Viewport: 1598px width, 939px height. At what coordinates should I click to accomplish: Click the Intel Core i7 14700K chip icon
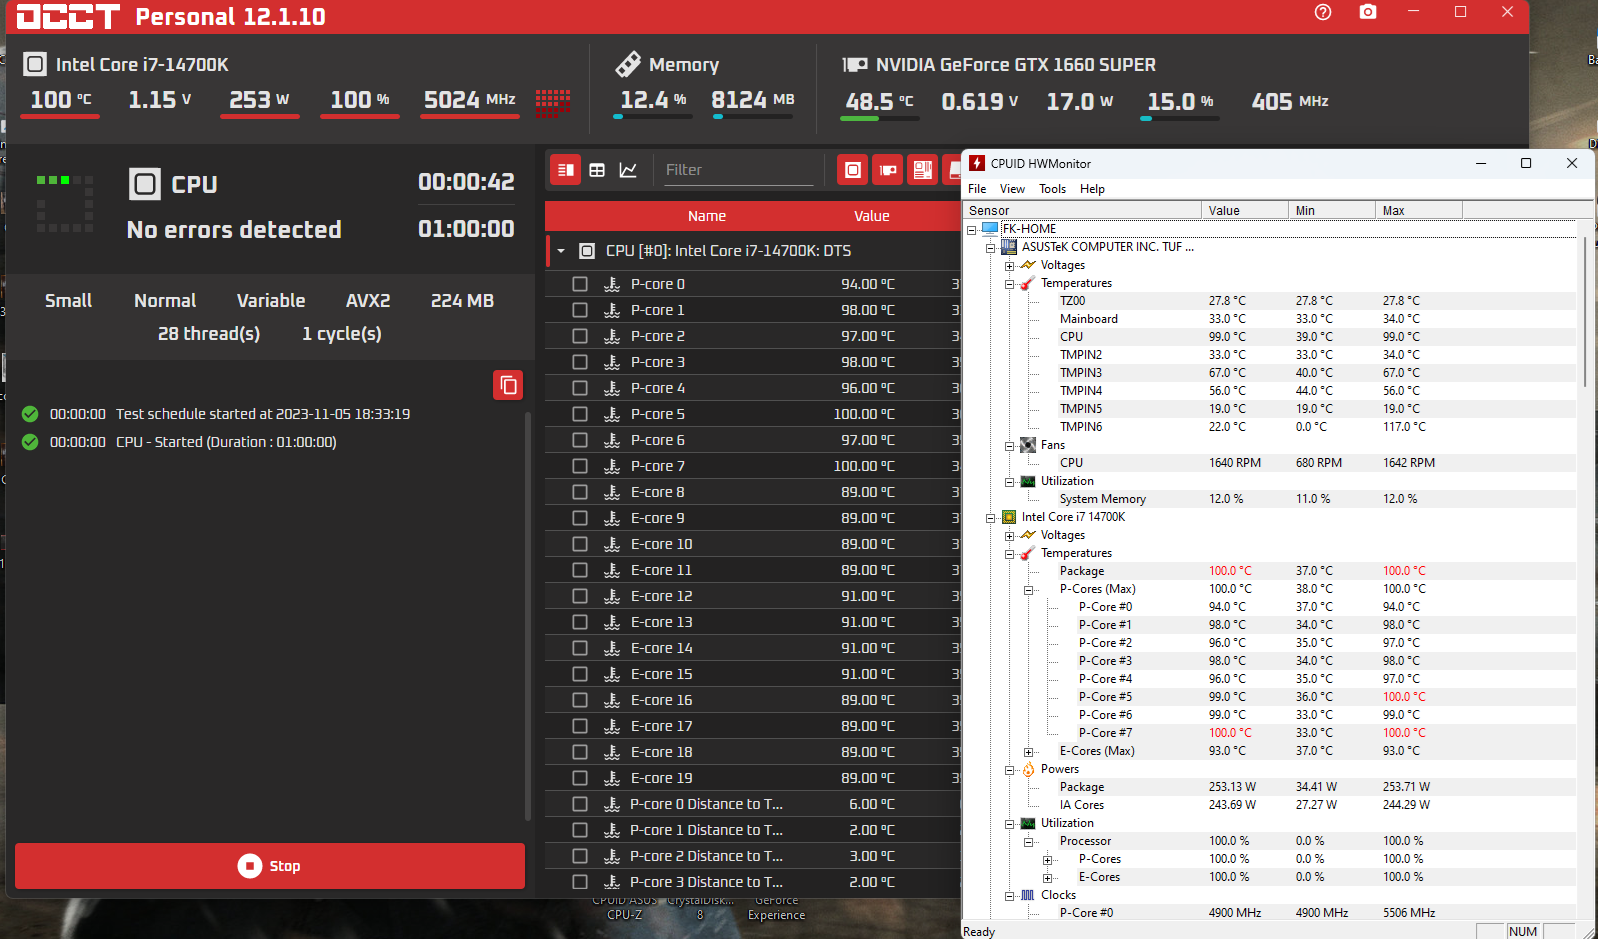click(1009, 517)
